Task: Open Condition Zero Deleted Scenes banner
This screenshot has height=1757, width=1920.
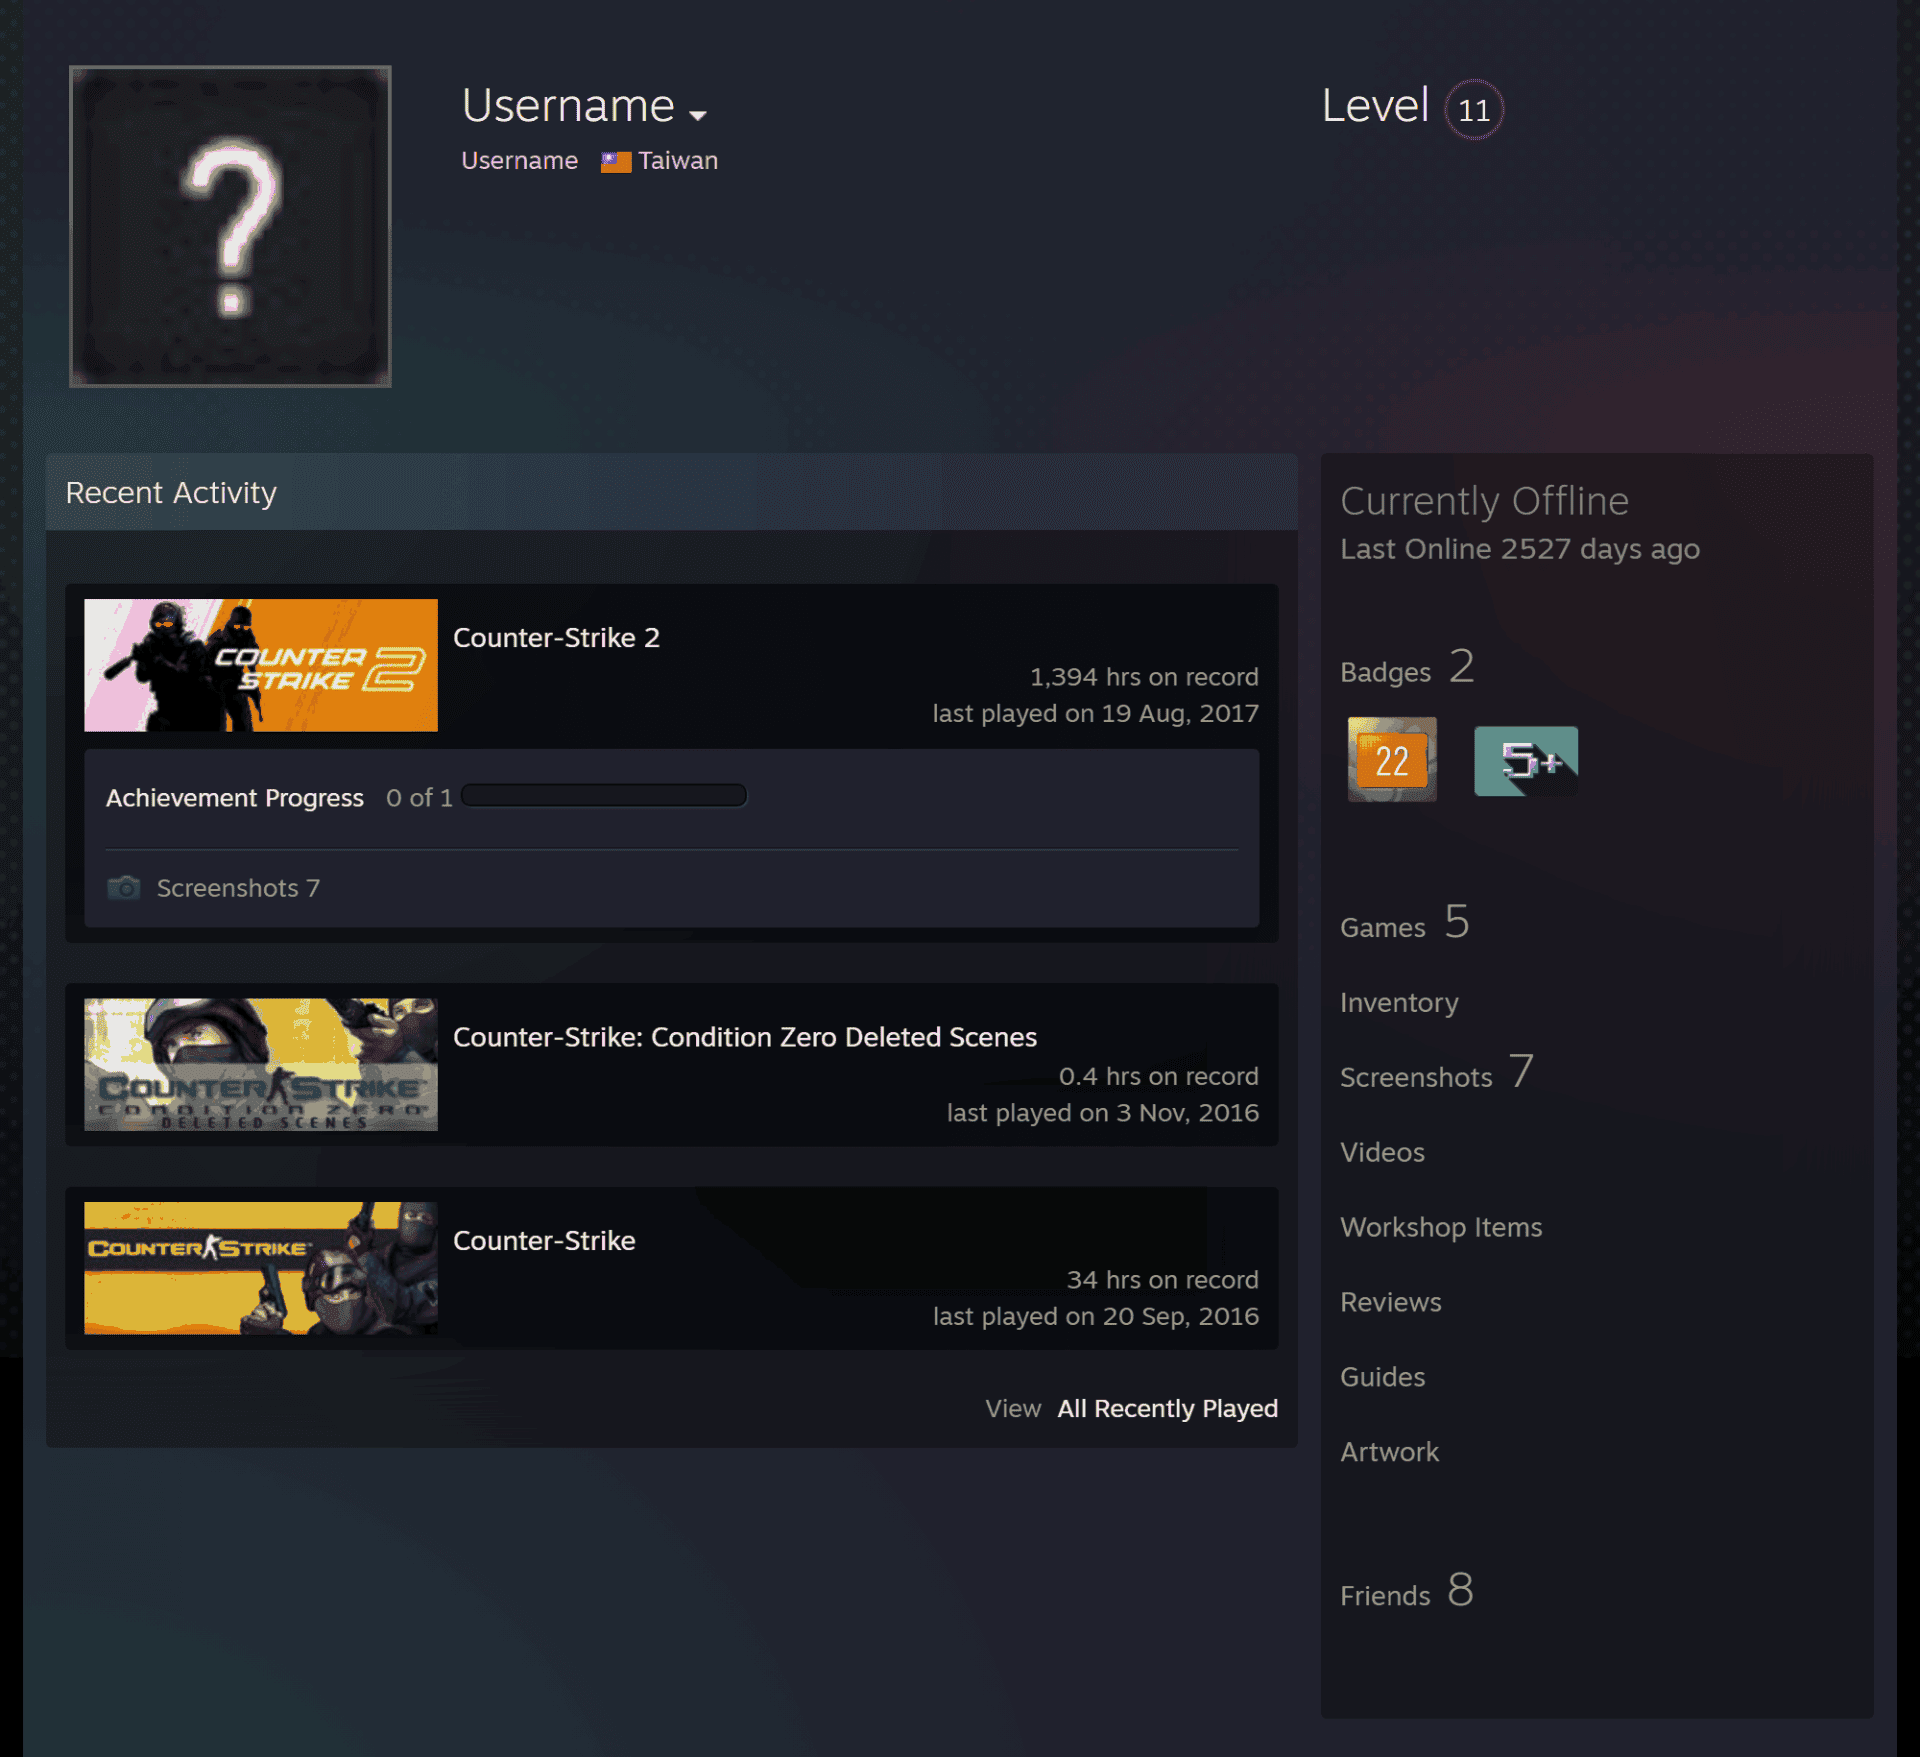Action: click(x=261, y=1064)
